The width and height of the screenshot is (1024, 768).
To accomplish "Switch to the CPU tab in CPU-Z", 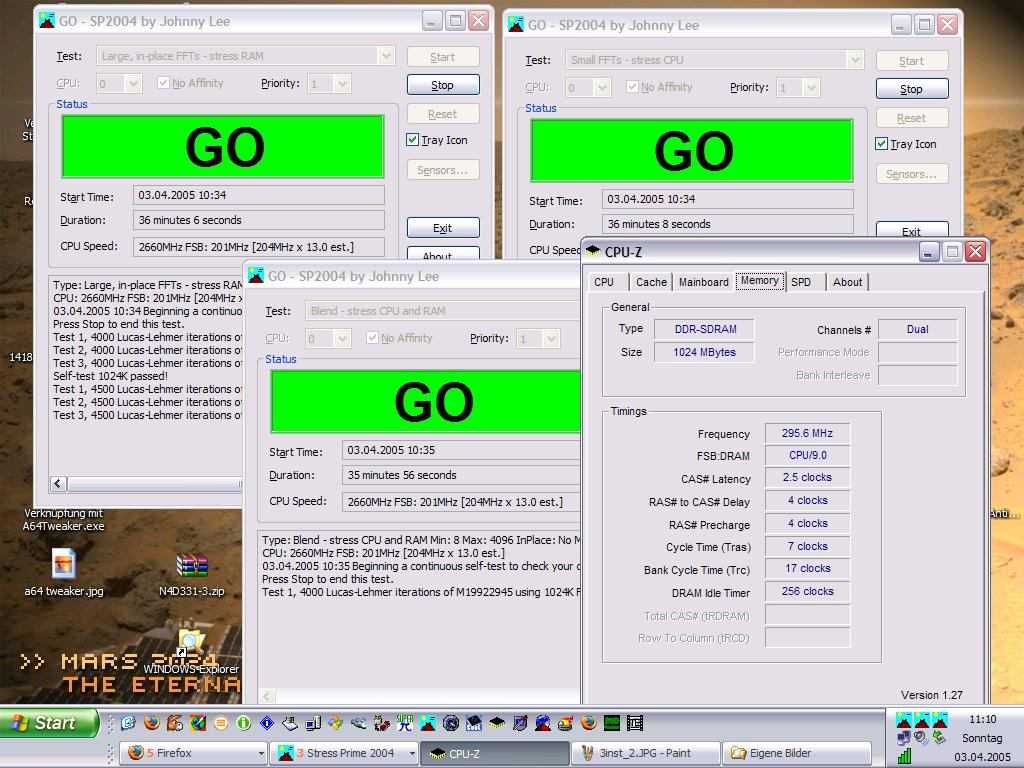I will (x=604, y=282).
